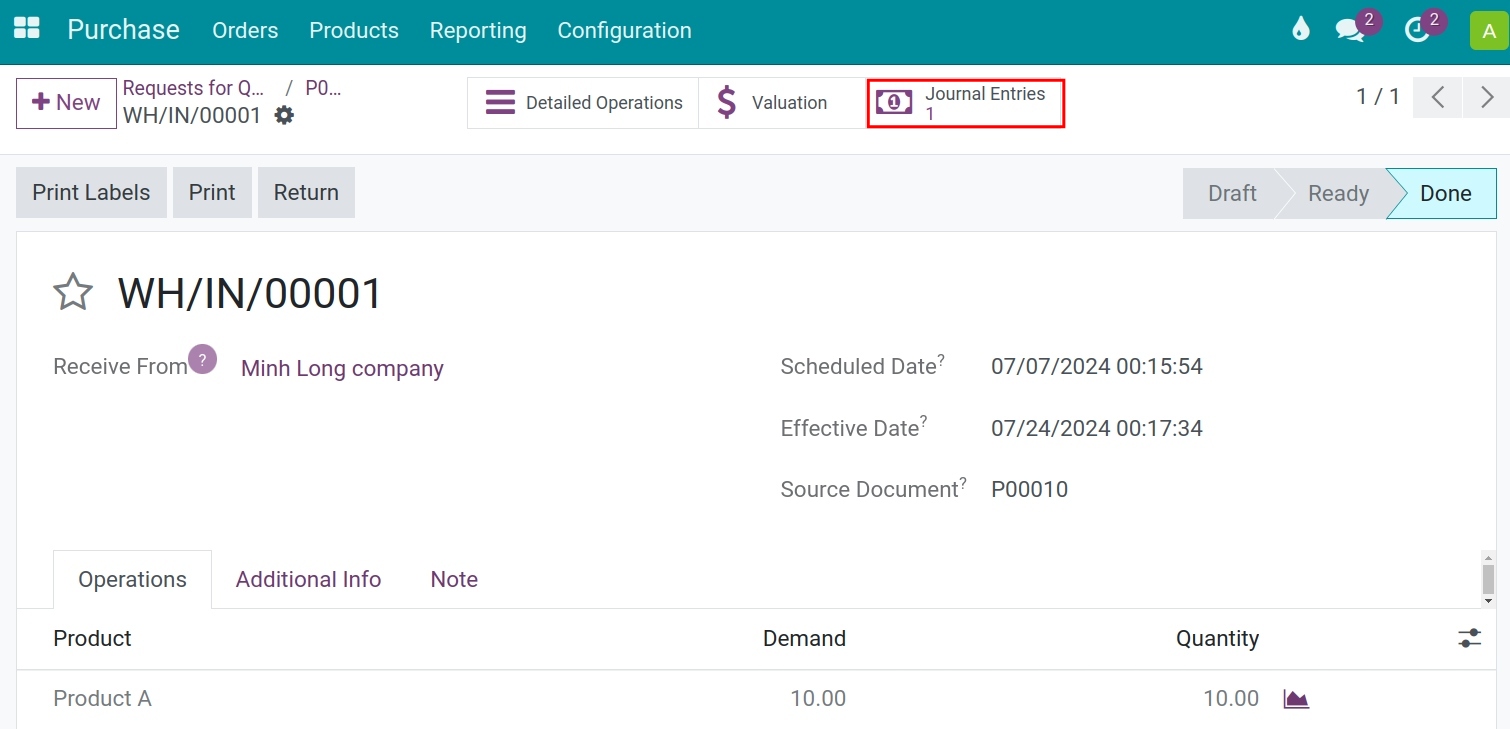Open the Valuation smart button
This screenshot has width=1510, height=729.
(782, 103)
